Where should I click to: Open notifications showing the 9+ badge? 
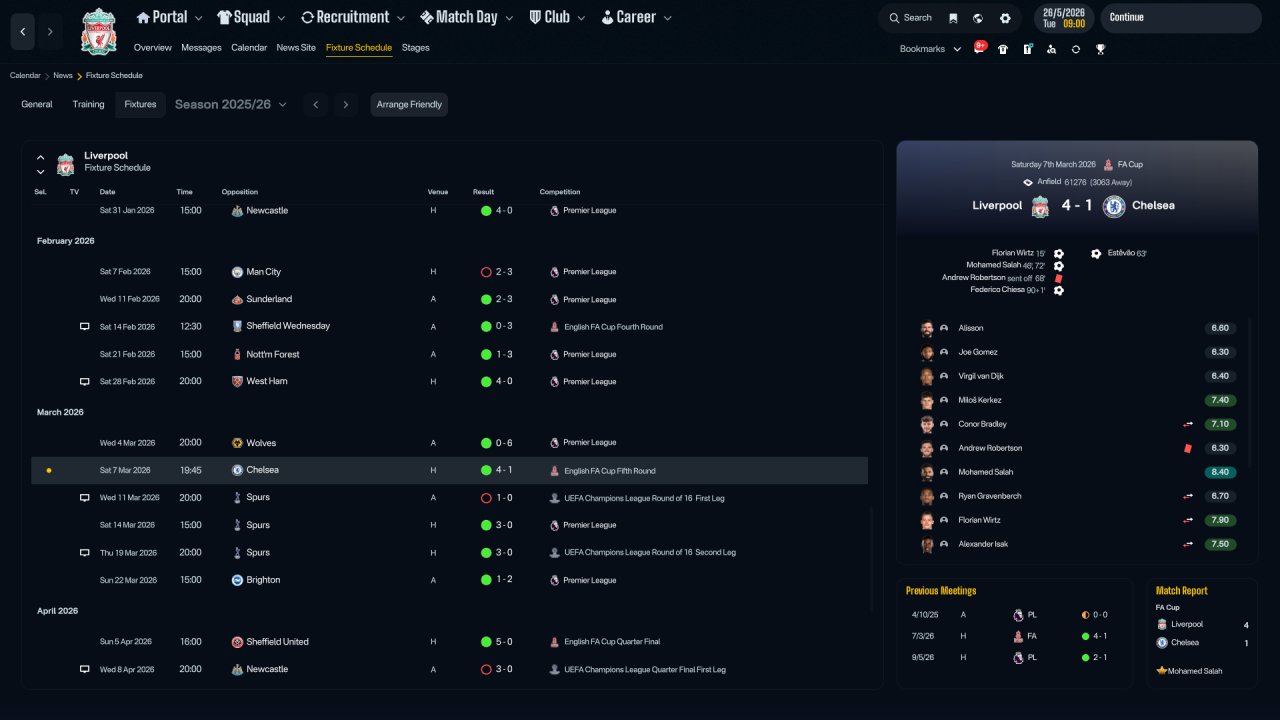[980, 48]
